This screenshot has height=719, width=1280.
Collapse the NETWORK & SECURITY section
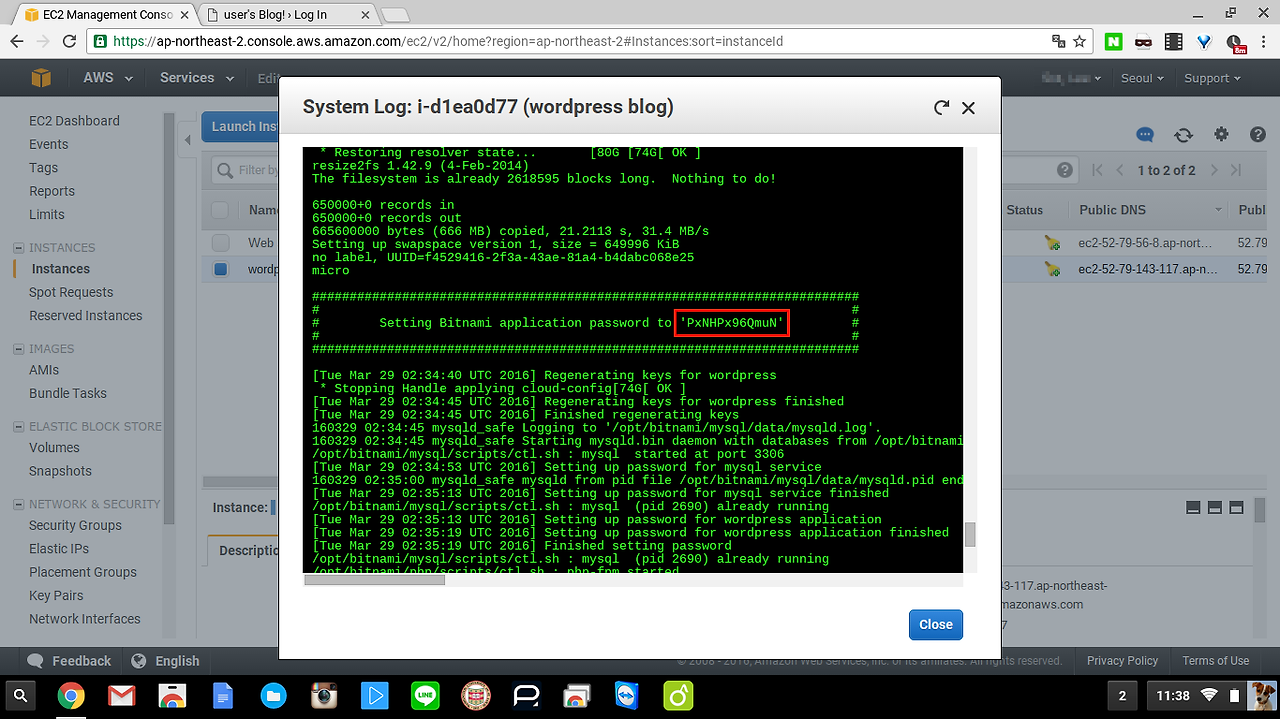[x=18, y=505]
